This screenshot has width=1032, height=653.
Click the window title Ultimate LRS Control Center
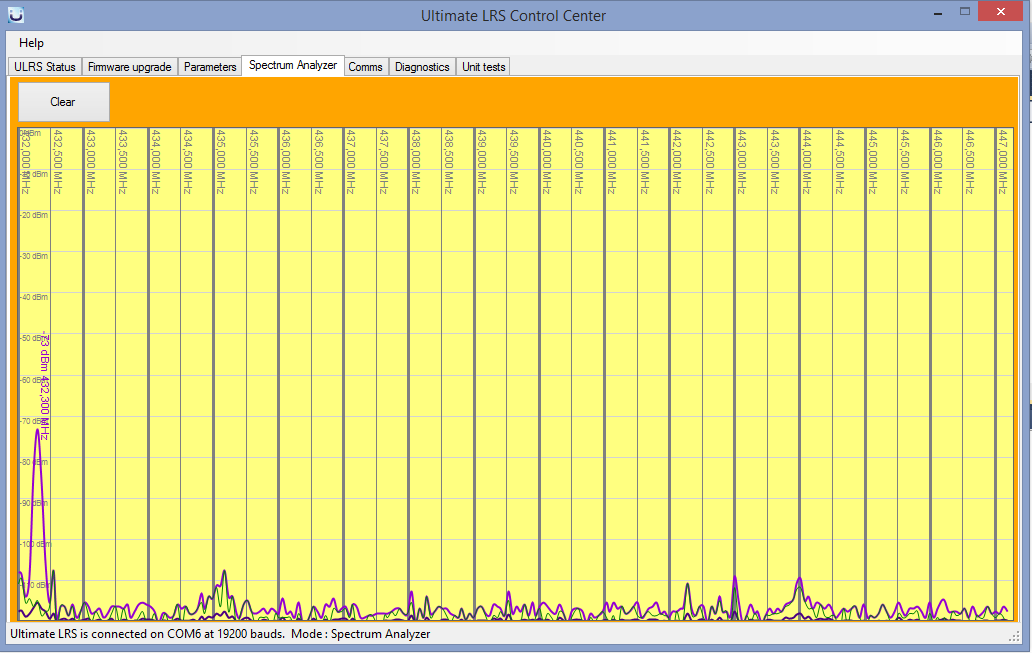pos(513,15)
